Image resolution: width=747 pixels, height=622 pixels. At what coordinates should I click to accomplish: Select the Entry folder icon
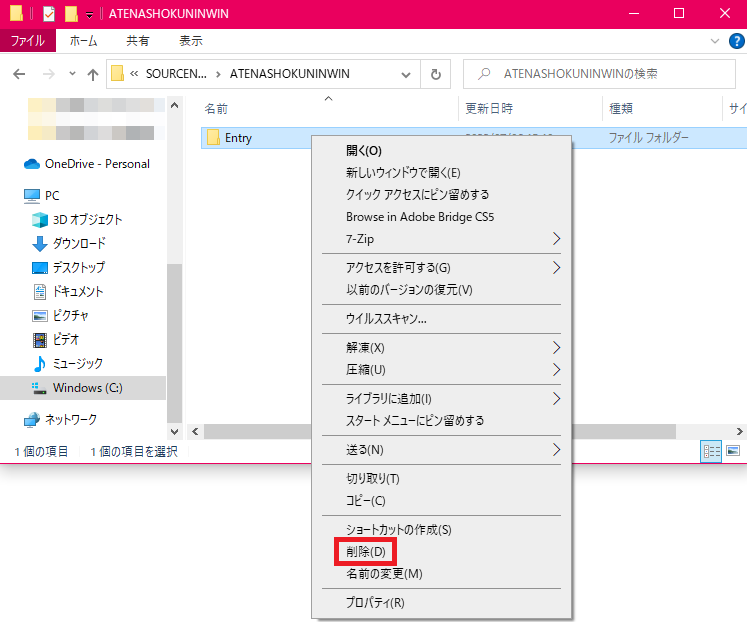[213, 138]
